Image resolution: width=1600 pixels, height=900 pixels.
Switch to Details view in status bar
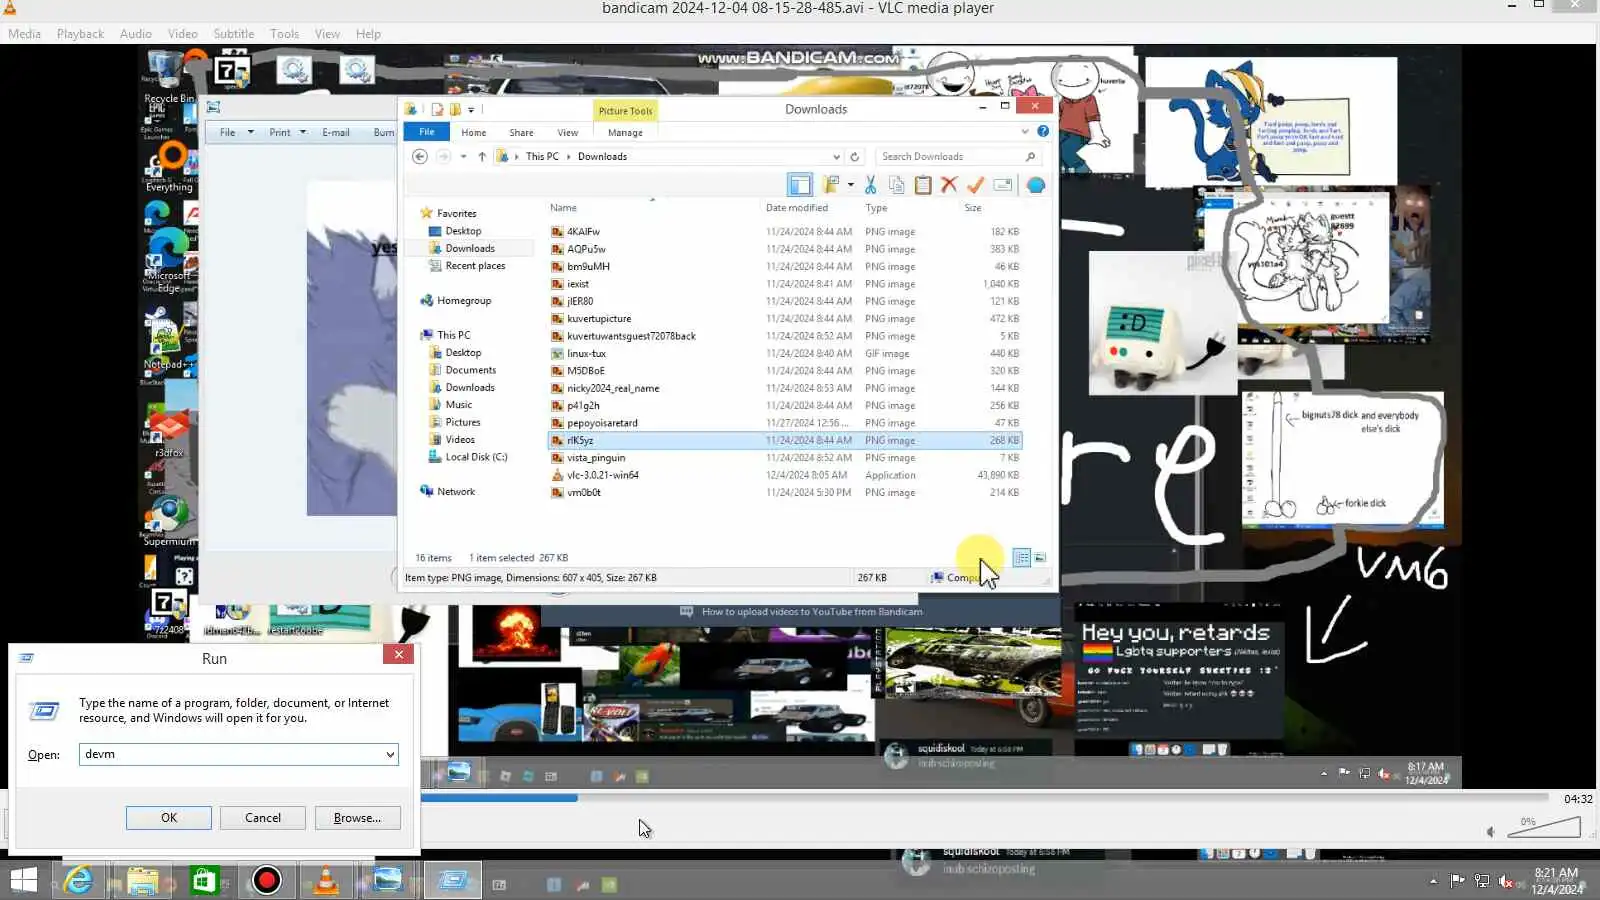coord(1021,558)
